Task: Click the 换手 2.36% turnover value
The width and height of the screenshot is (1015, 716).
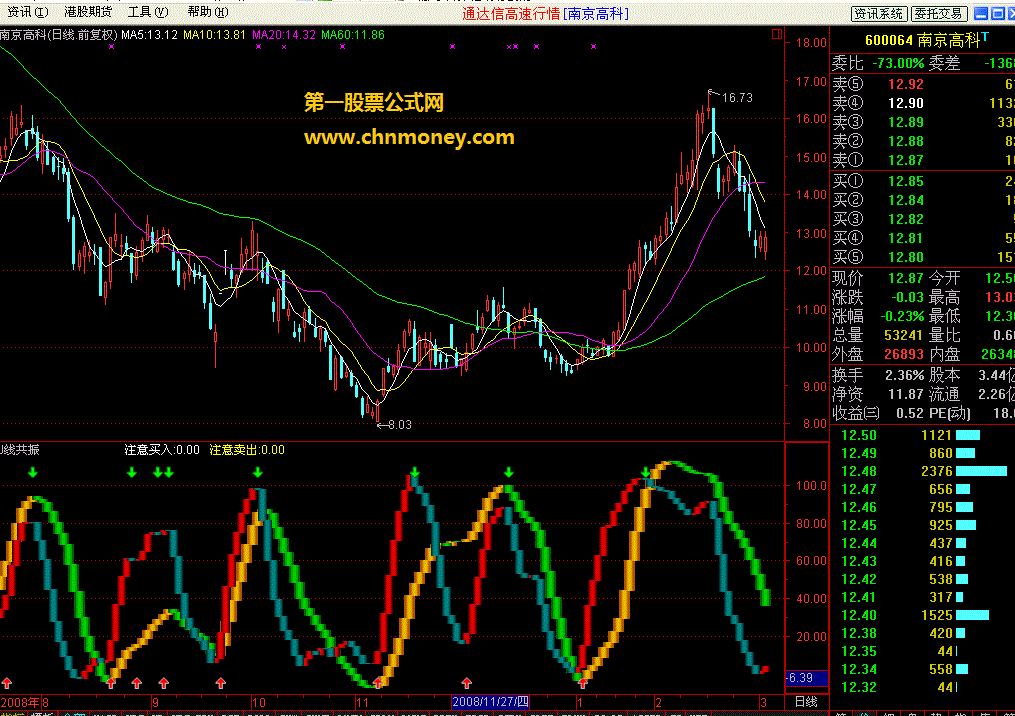Action: pos(904,375)
